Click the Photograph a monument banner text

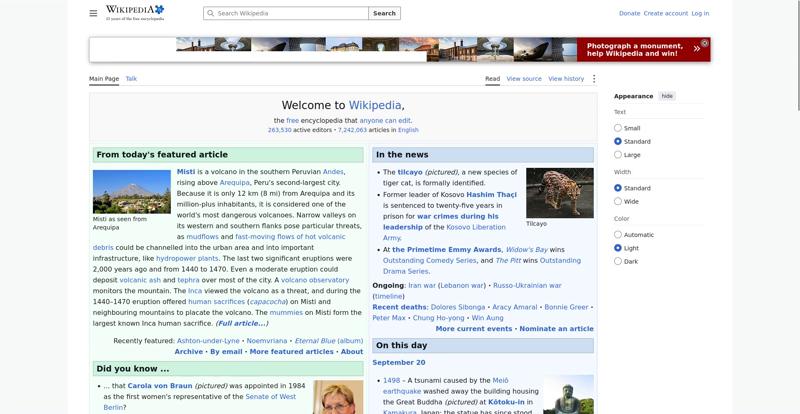click(x=634, y=50)
